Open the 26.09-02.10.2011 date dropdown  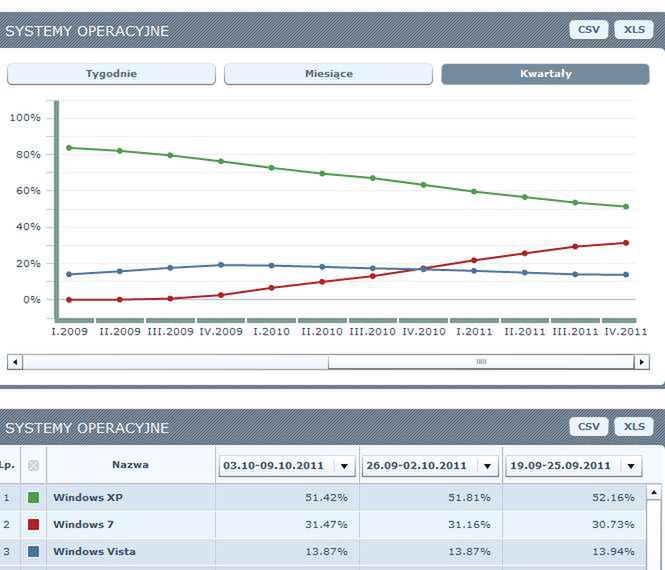(x=430, y=466)
